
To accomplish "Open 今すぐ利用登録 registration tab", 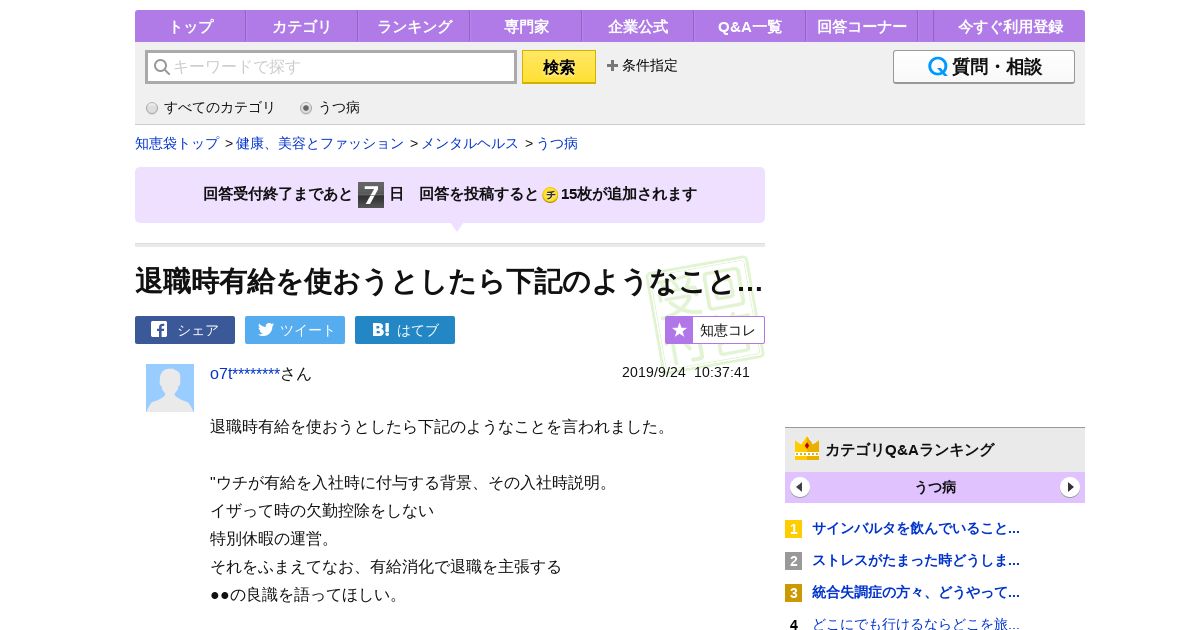I will [1010, 26].
